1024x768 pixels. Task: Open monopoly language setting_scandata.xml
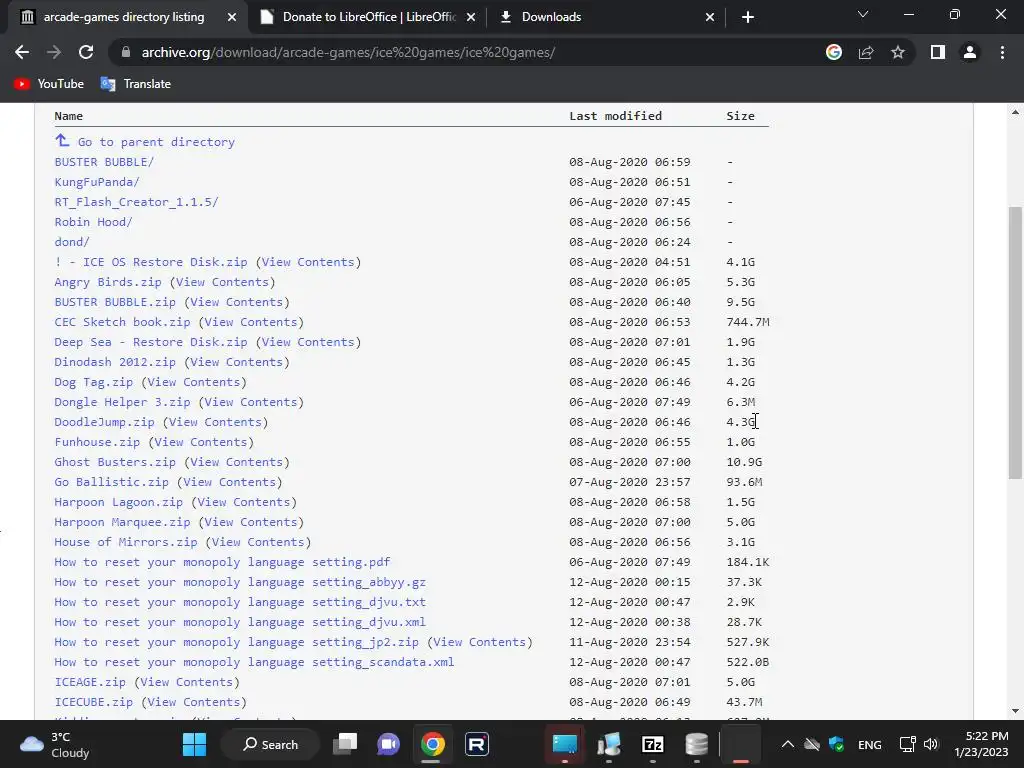click(254, 662)
